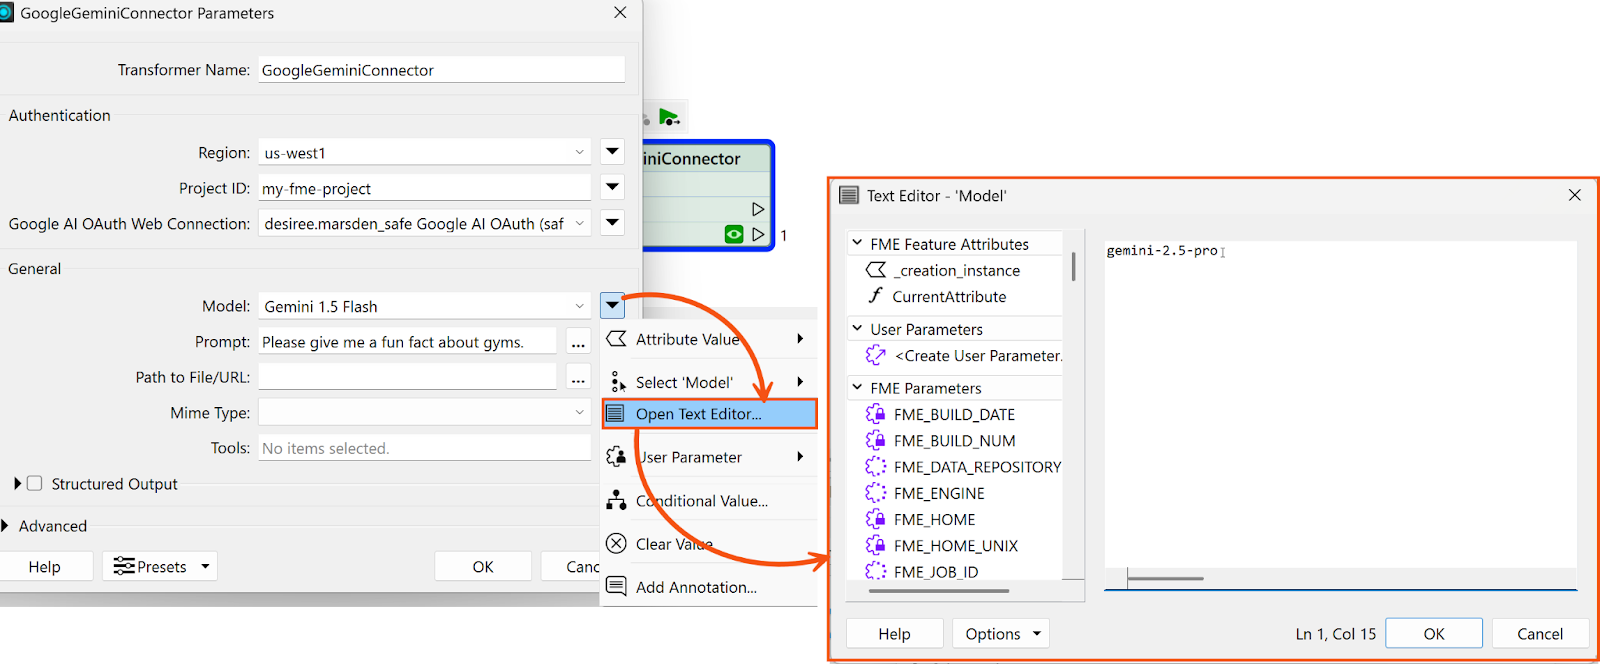Viewport: 1600px width, 664px height.
Task: Click the FME_DATA_REPOSITORY parameter icon
Action: [876, 466]
